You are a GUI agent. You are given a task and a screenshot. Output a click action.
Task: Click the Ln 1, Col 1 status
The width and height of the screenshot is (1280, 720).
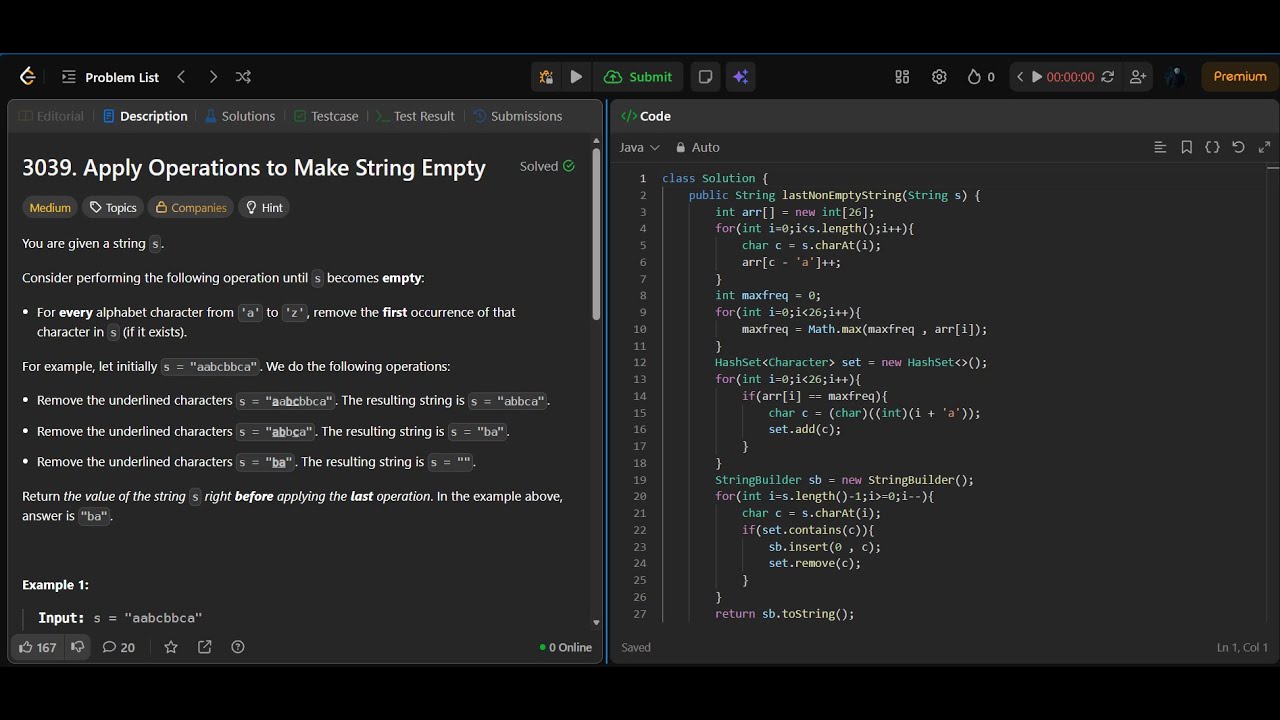1242,647
